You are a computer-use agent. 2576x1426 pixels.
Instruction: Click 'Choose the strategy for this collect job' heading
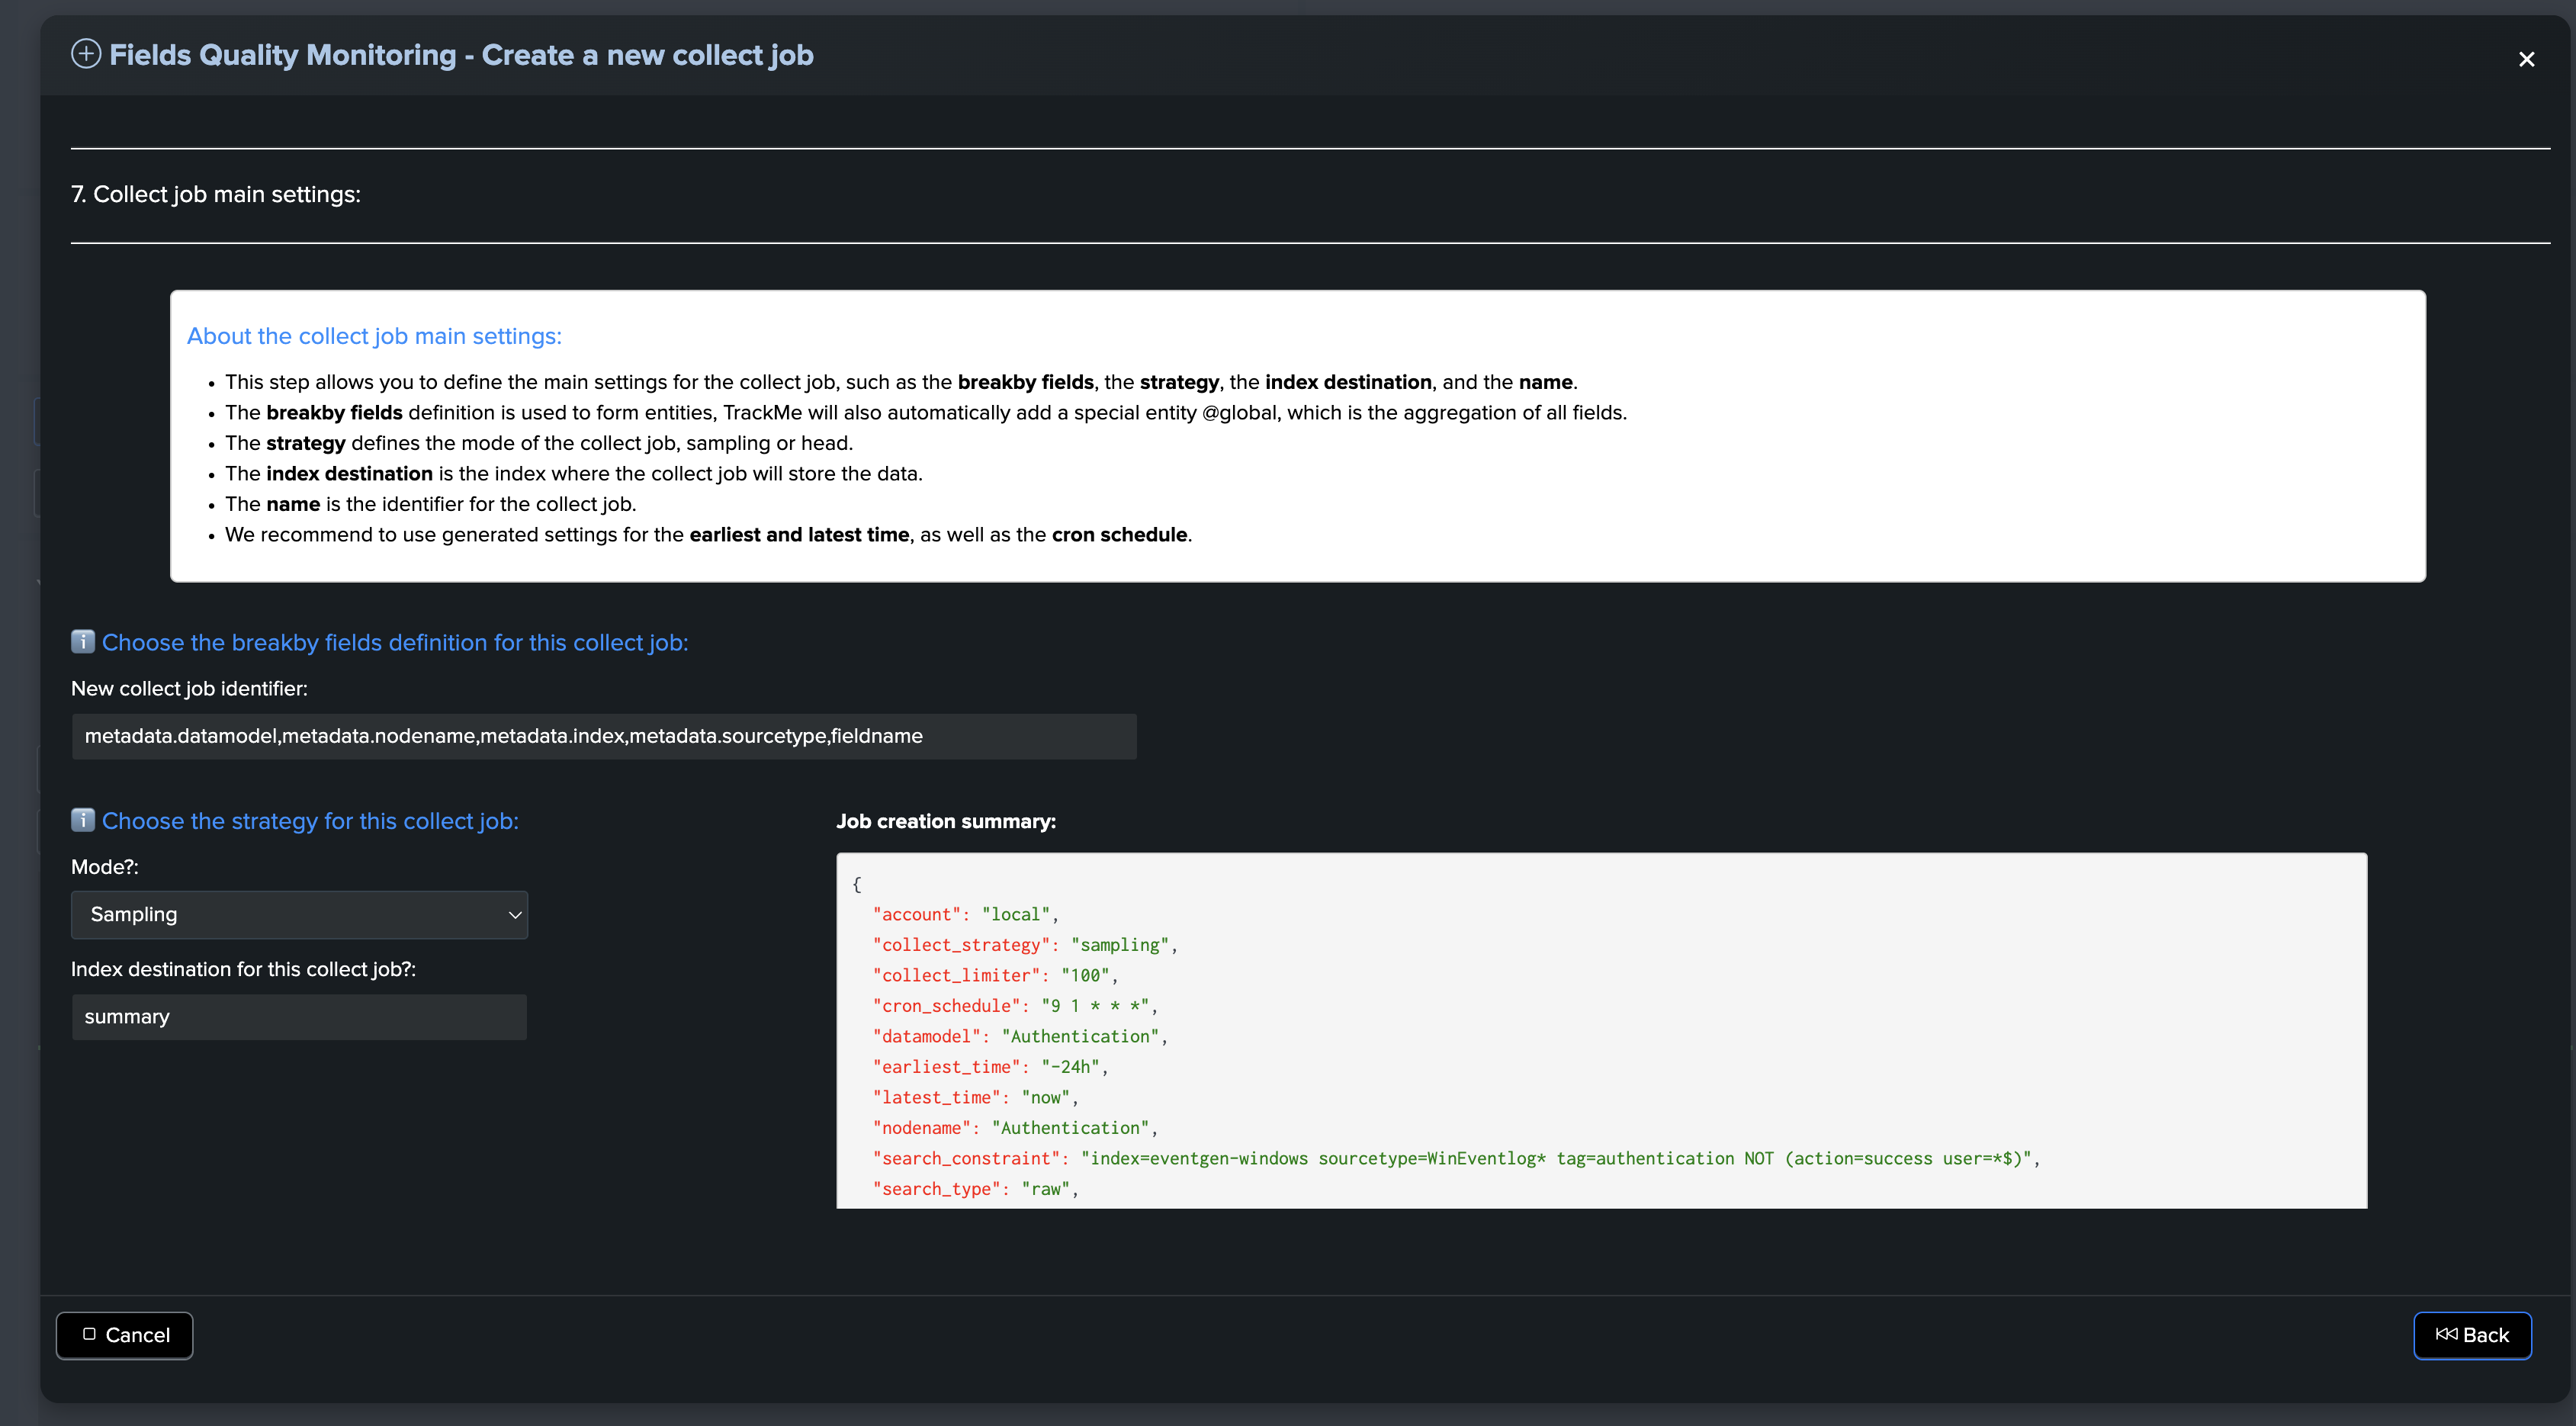pos(310,821)
